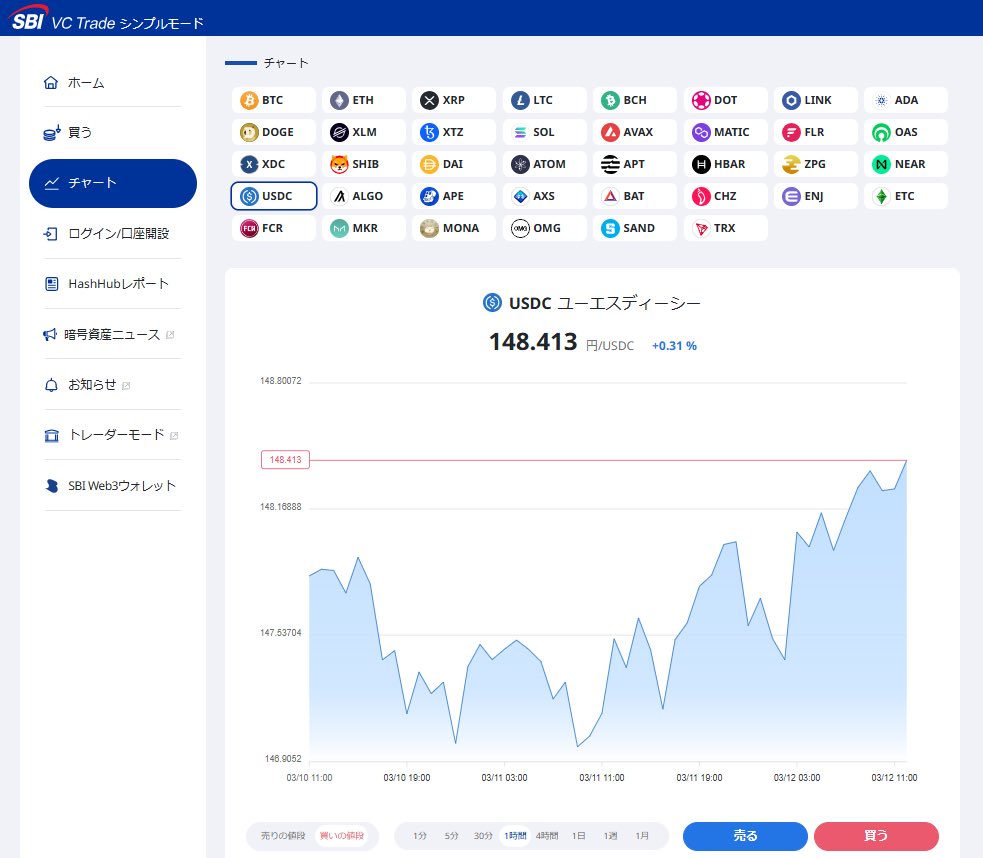Set chart interval to 1分
983x858 pixels.
click(419, 836)
